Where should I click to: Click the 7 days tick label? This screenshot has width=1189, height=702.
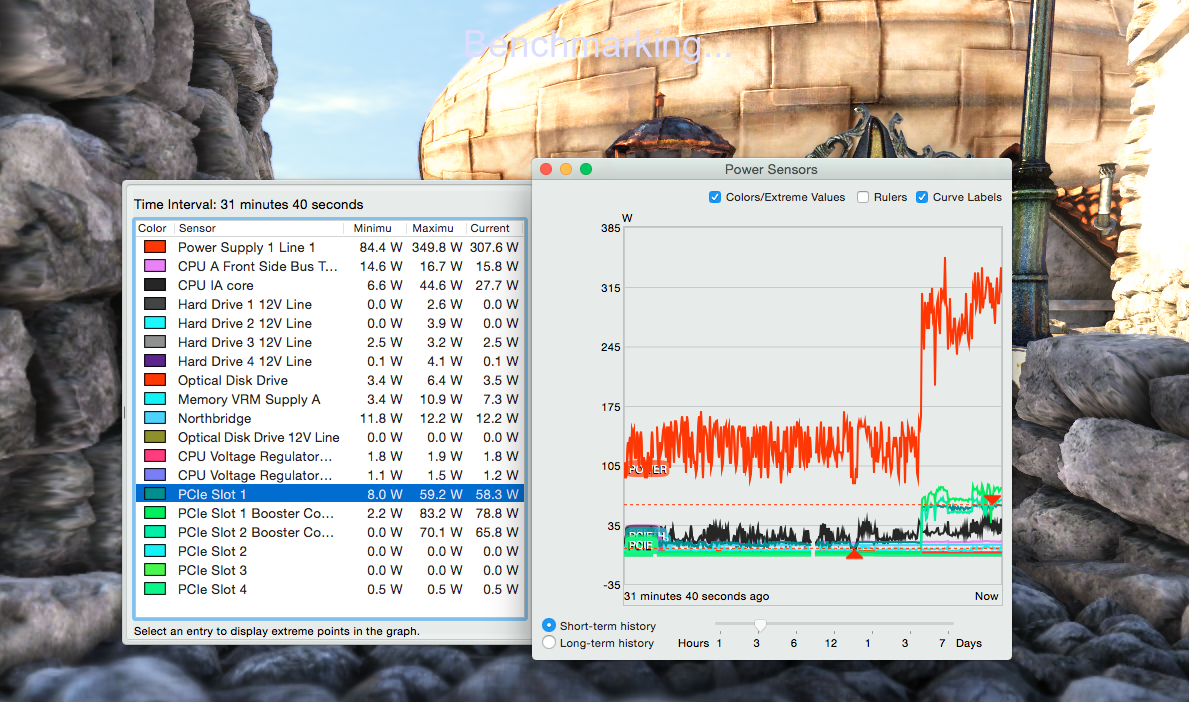pos(942,643)
